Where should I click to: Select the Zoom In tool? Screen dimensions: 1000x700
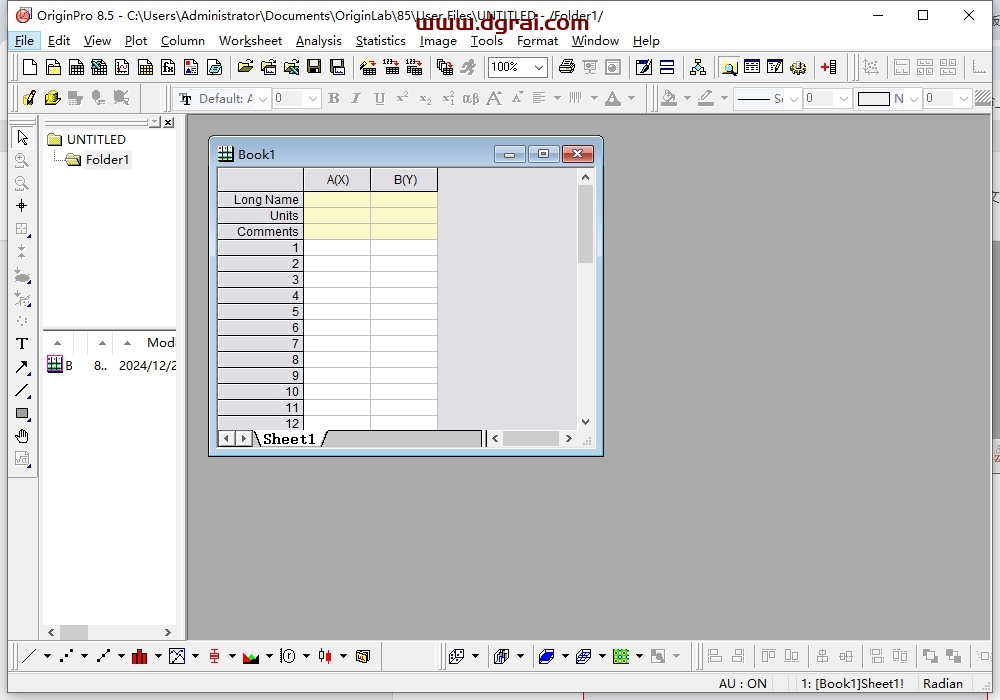(x=22, y=160)
